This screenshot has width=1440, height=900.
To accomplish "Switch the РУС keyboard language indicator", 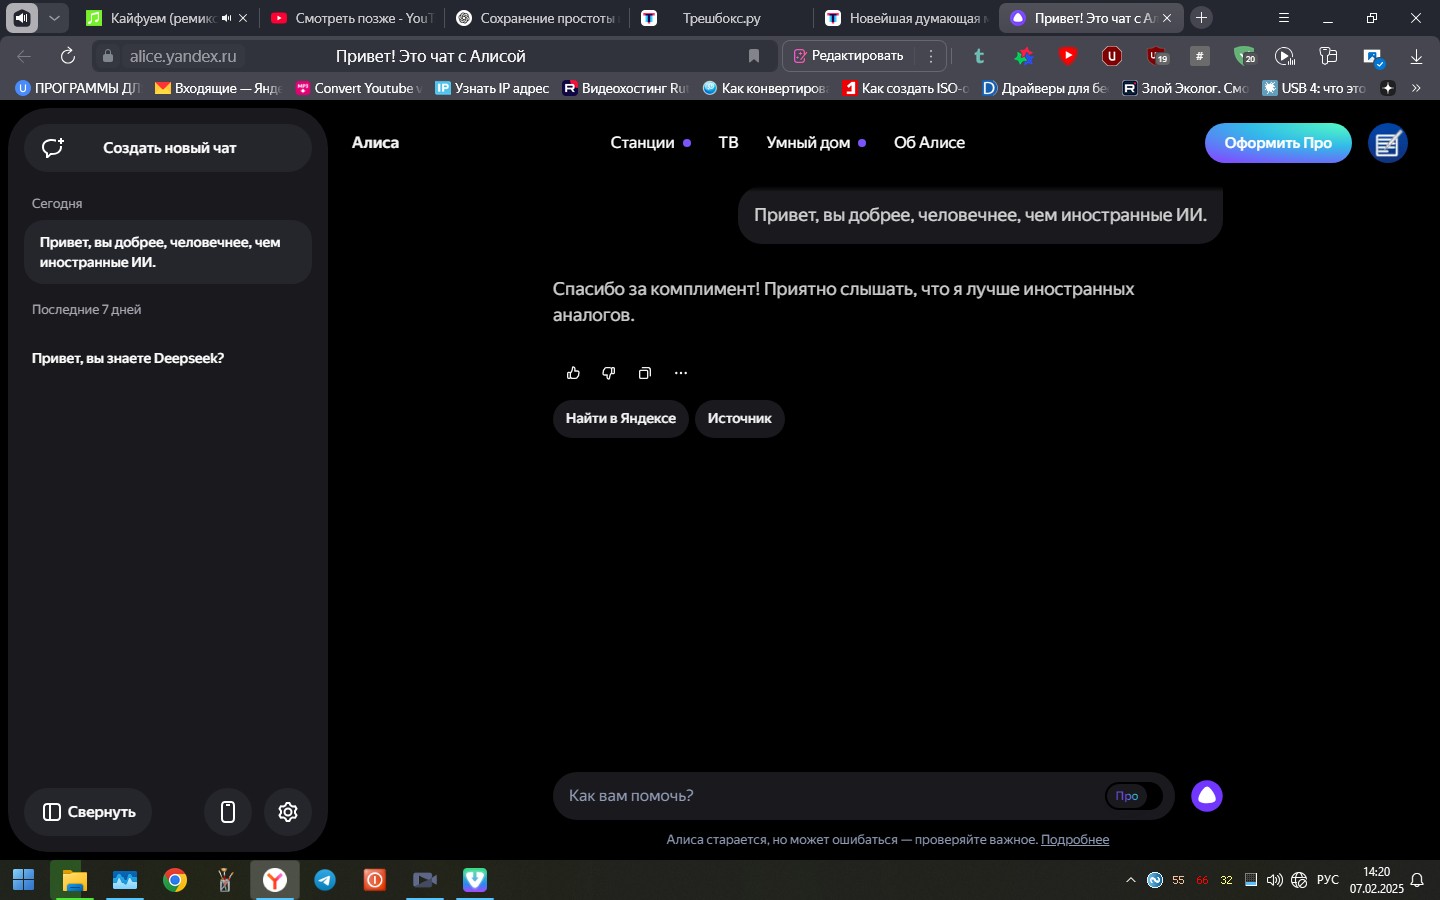I will (1328, 880).
